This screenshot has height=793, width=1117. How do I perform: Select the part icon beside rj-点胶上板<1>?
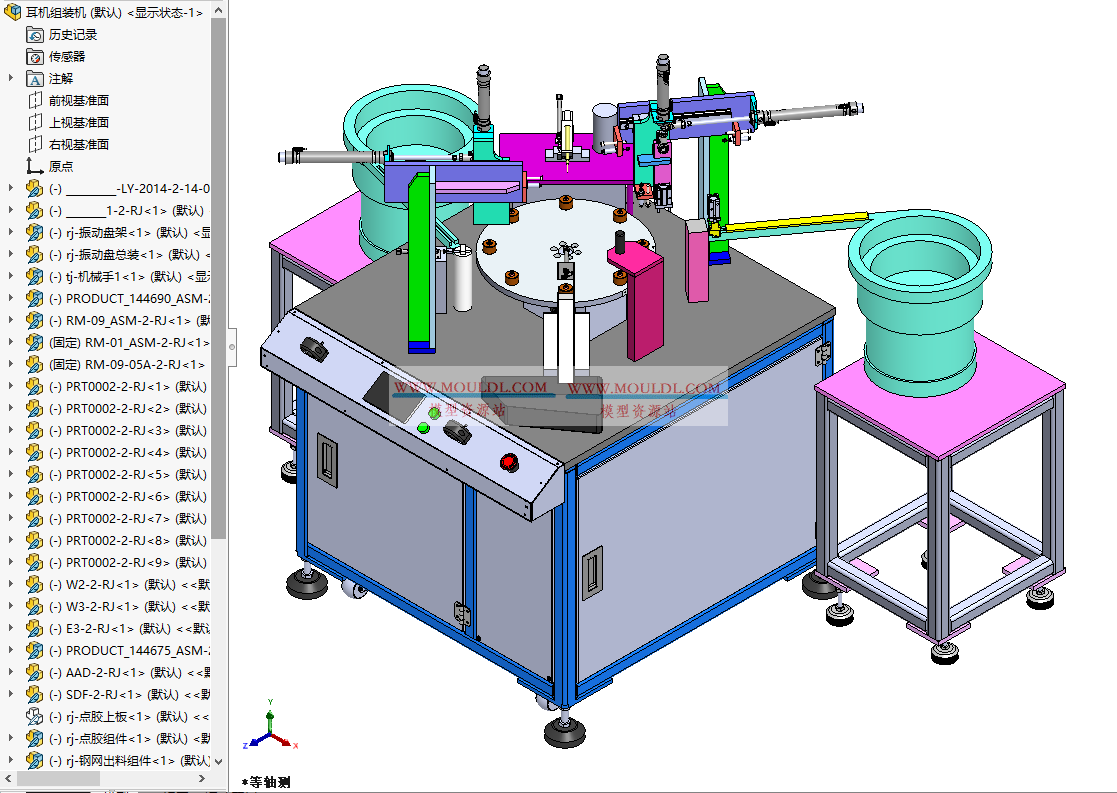coord(32,716)
